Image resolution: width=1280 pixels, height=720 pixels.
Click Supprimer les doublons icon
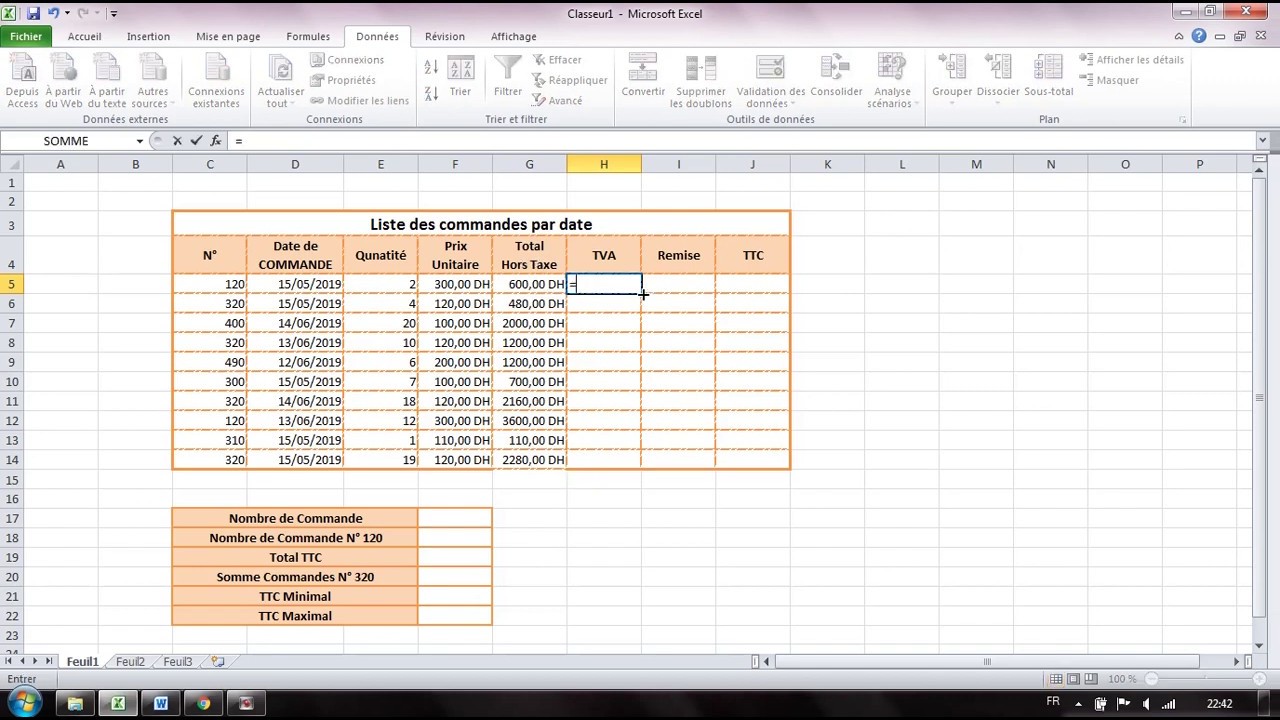[701, 81]
